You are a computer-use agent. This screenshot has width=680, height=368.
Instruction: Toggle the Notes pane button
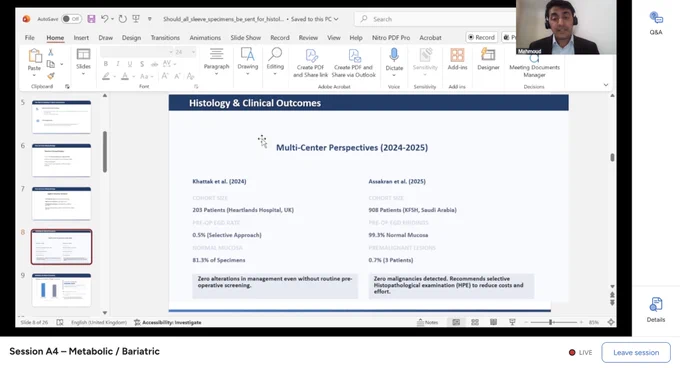(x=428, y=322)
